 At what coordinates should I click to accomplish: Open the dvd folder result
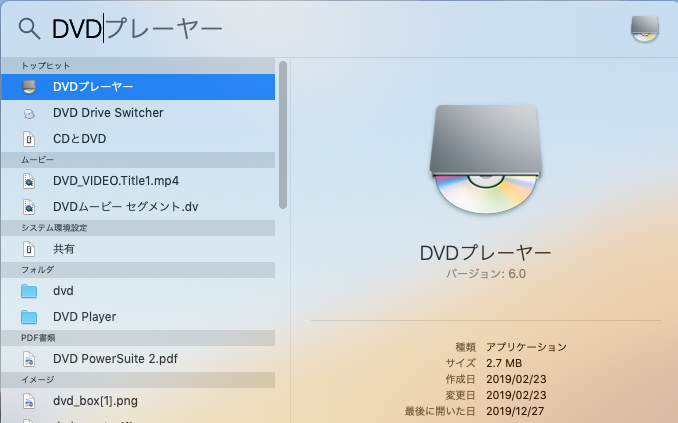[x=138, y=291]
